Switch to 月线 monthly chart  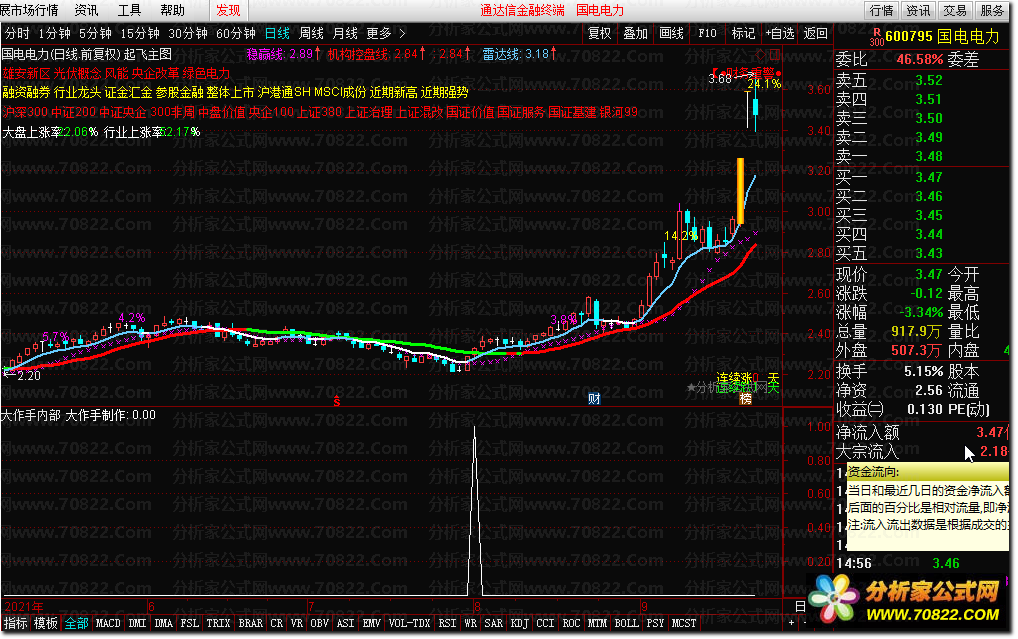[x=345, y=33]
